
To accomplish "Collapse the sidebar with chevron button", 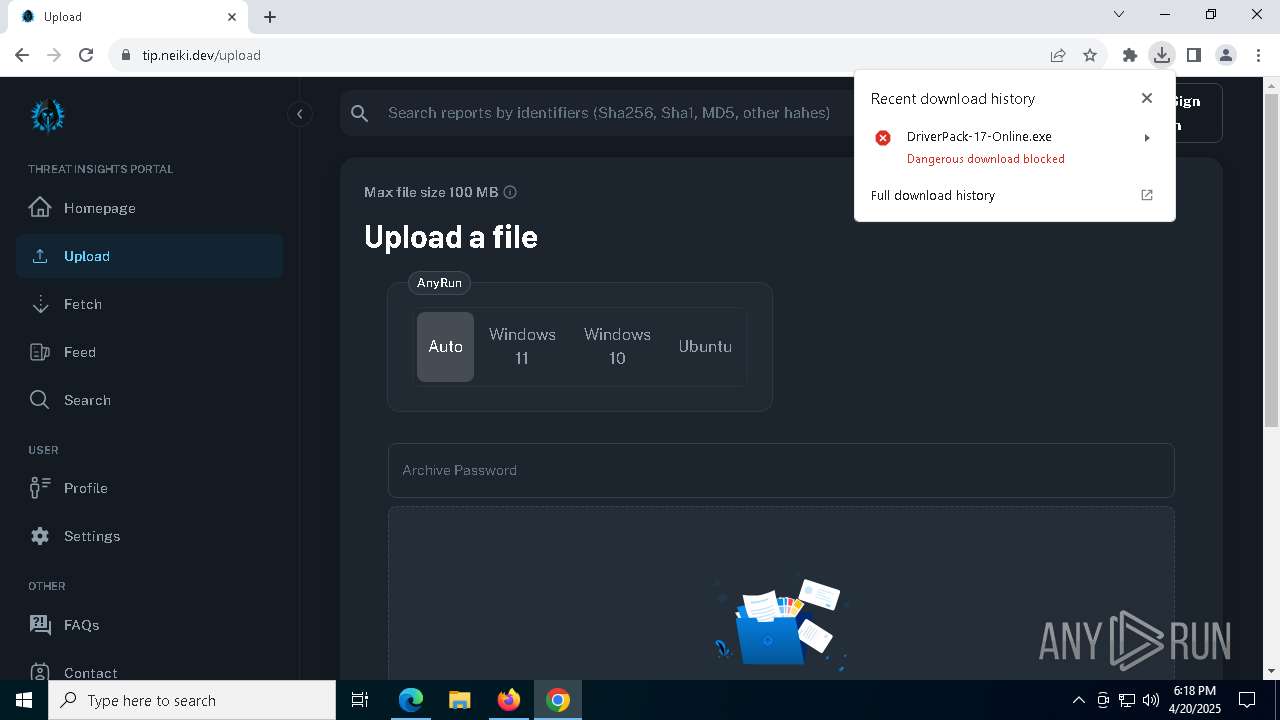I will click(x=299, y=114).
